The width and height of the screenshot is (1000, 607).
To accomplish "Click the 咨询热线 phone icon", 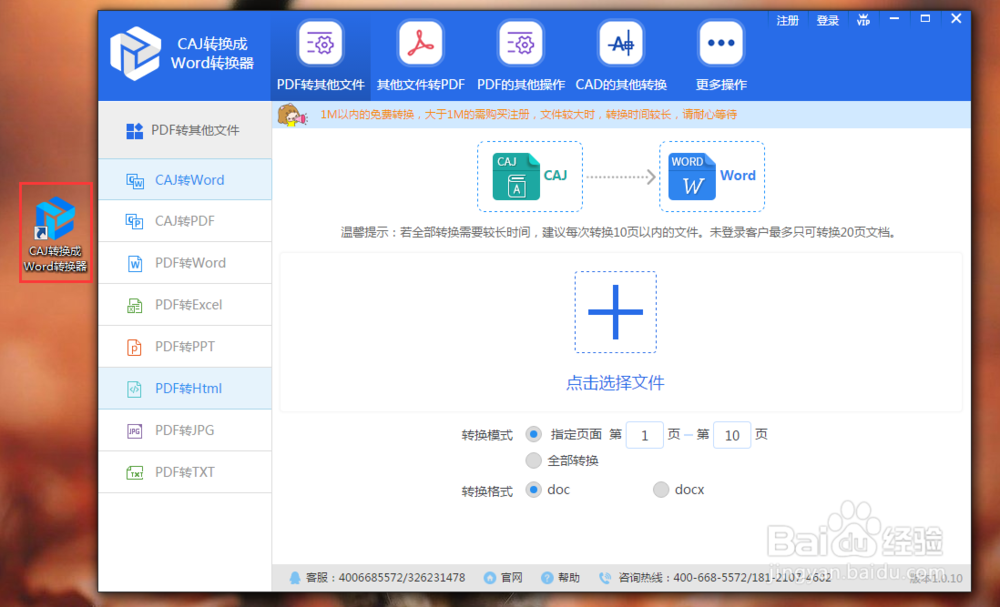I will tap(605, 578).
